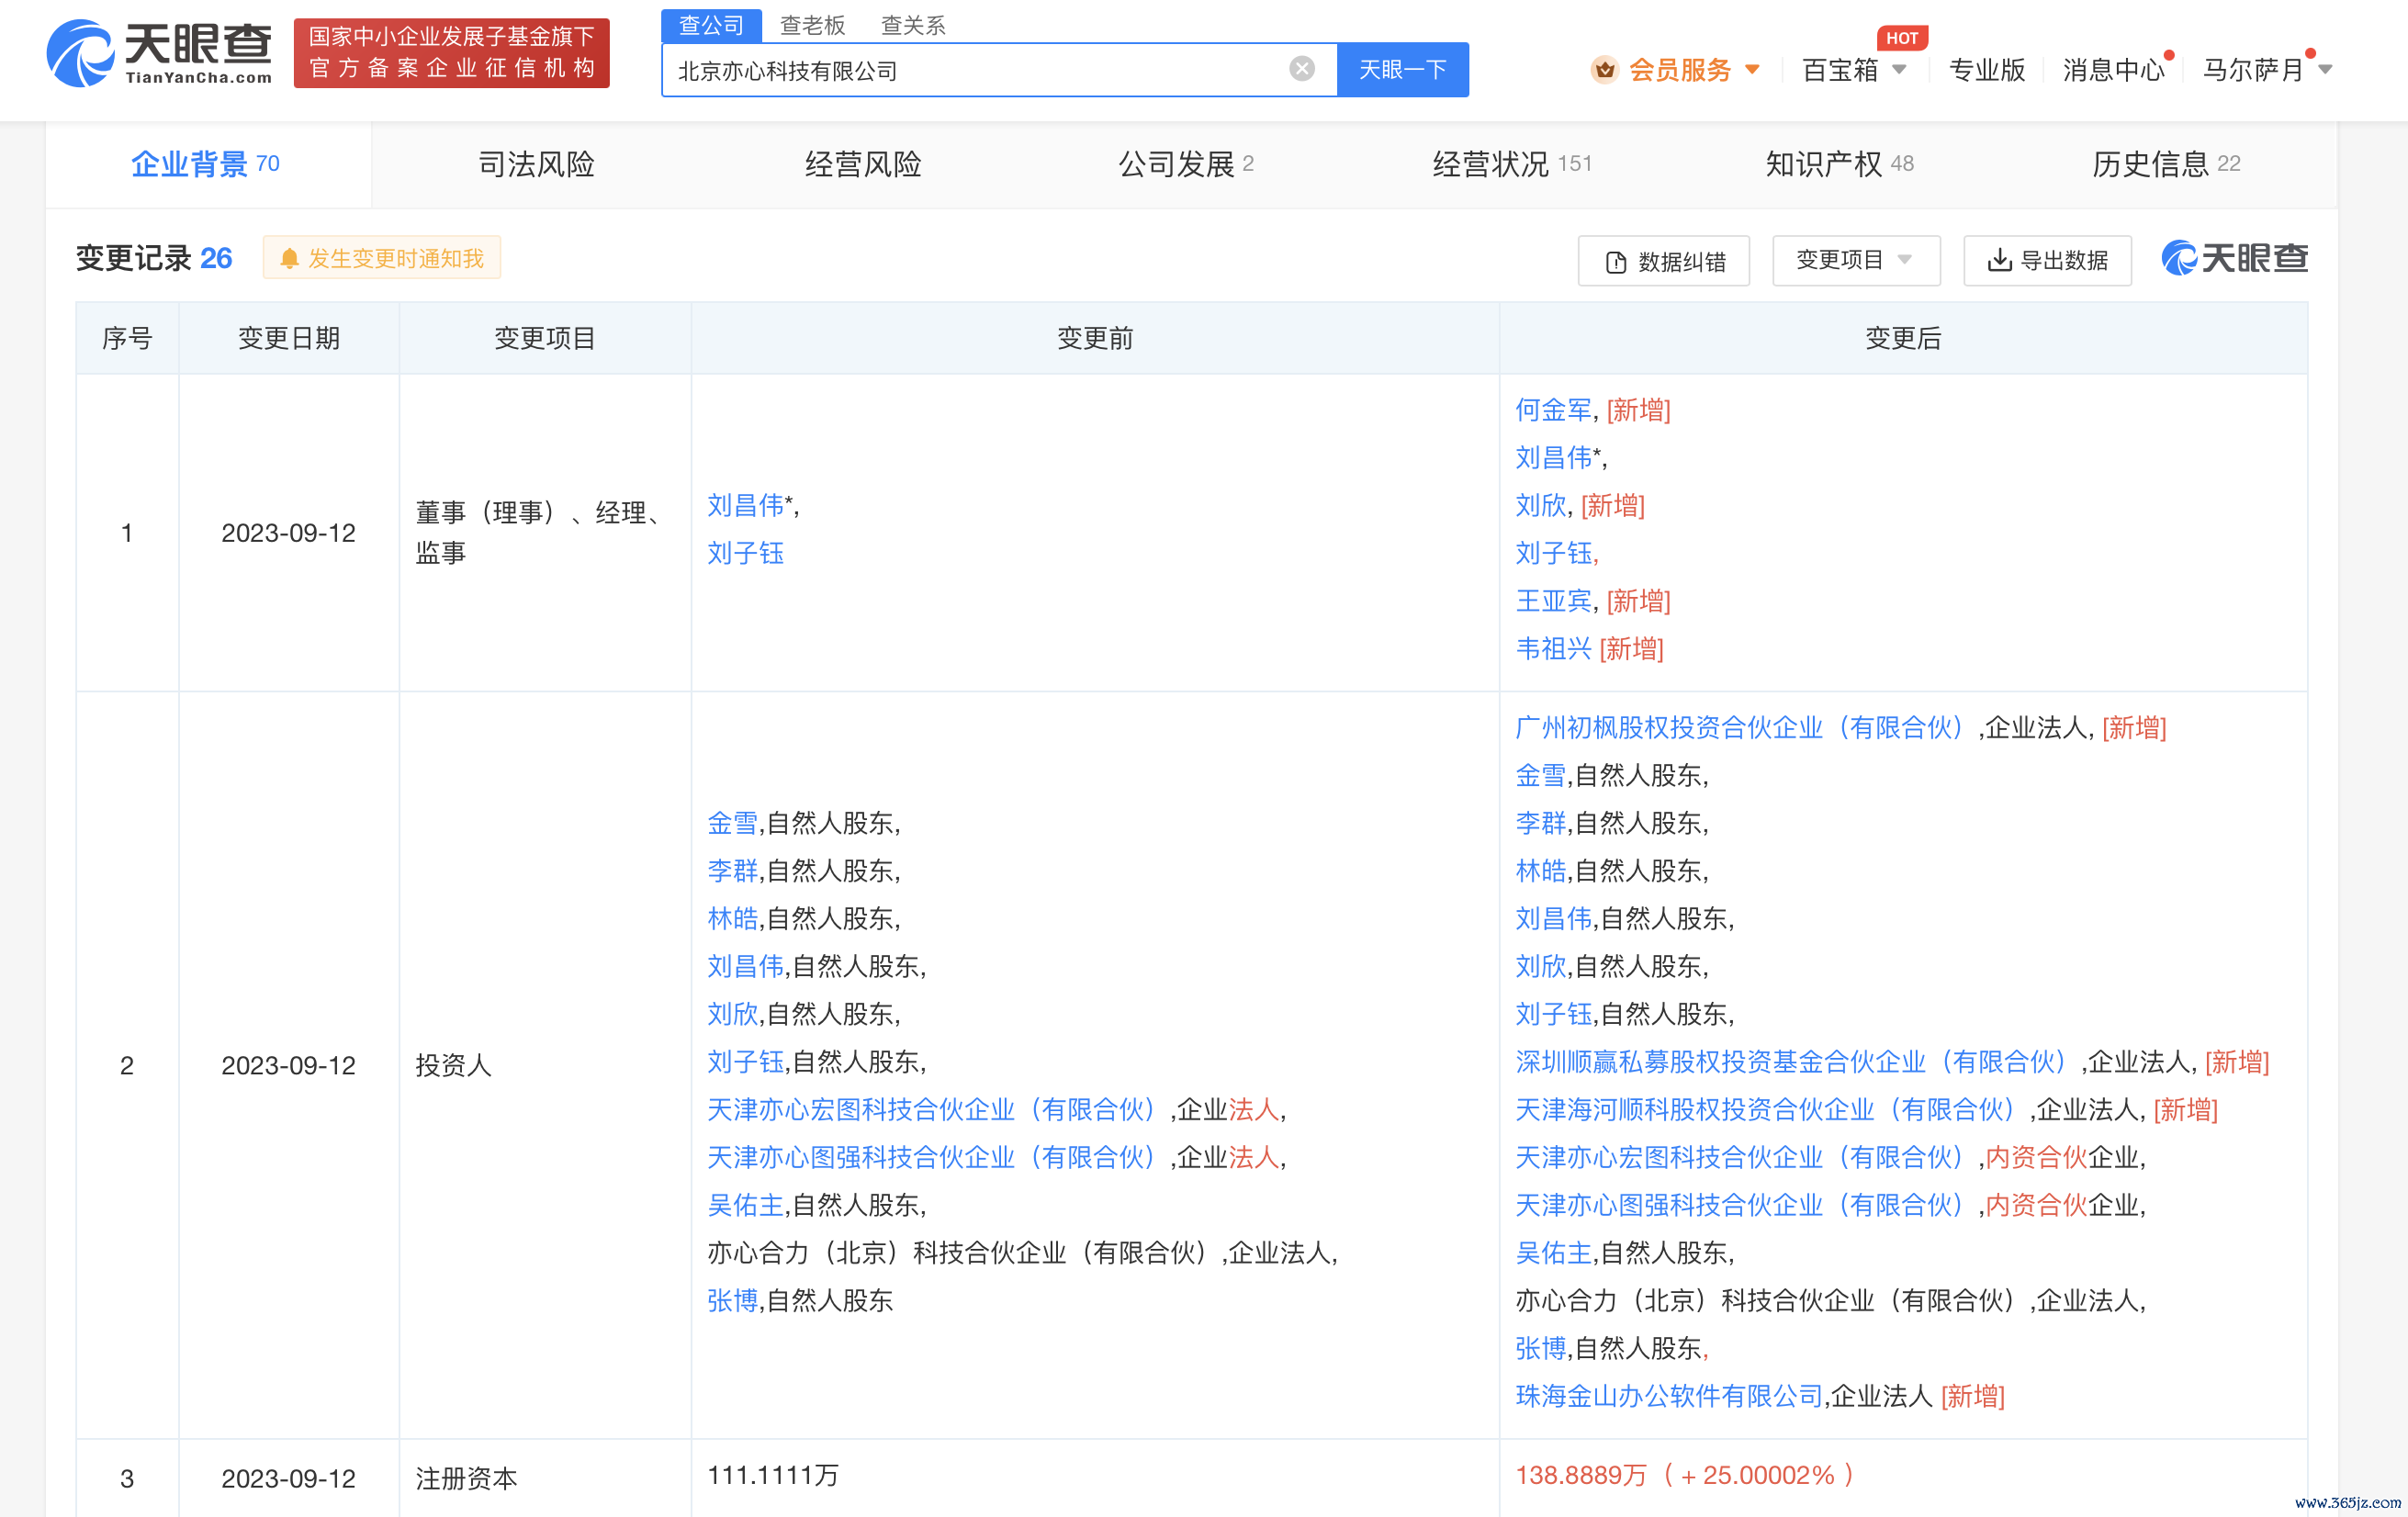The width and height of the screenshot is (2408, 1517).
Task: Open the 司法风险 tab
Action: click(536, 164)
